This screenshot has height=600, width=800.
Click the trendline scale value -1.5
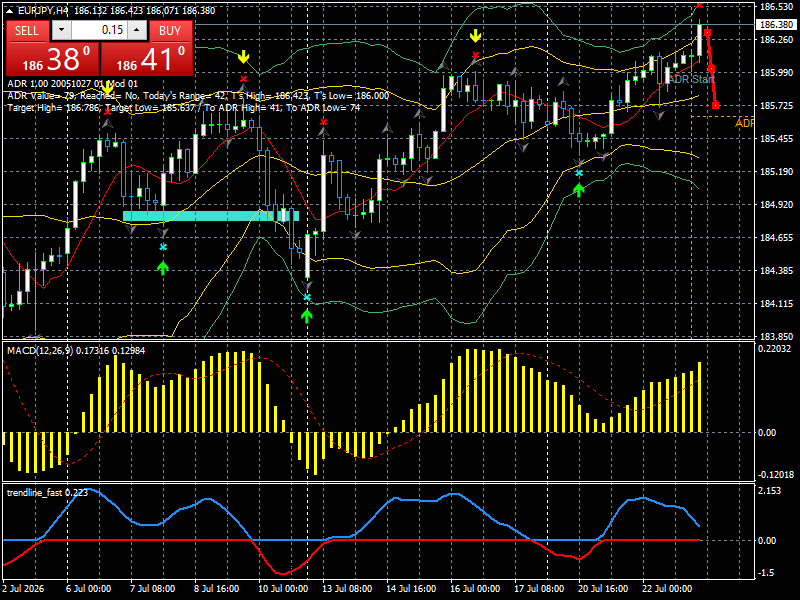(x=766, y=572)
